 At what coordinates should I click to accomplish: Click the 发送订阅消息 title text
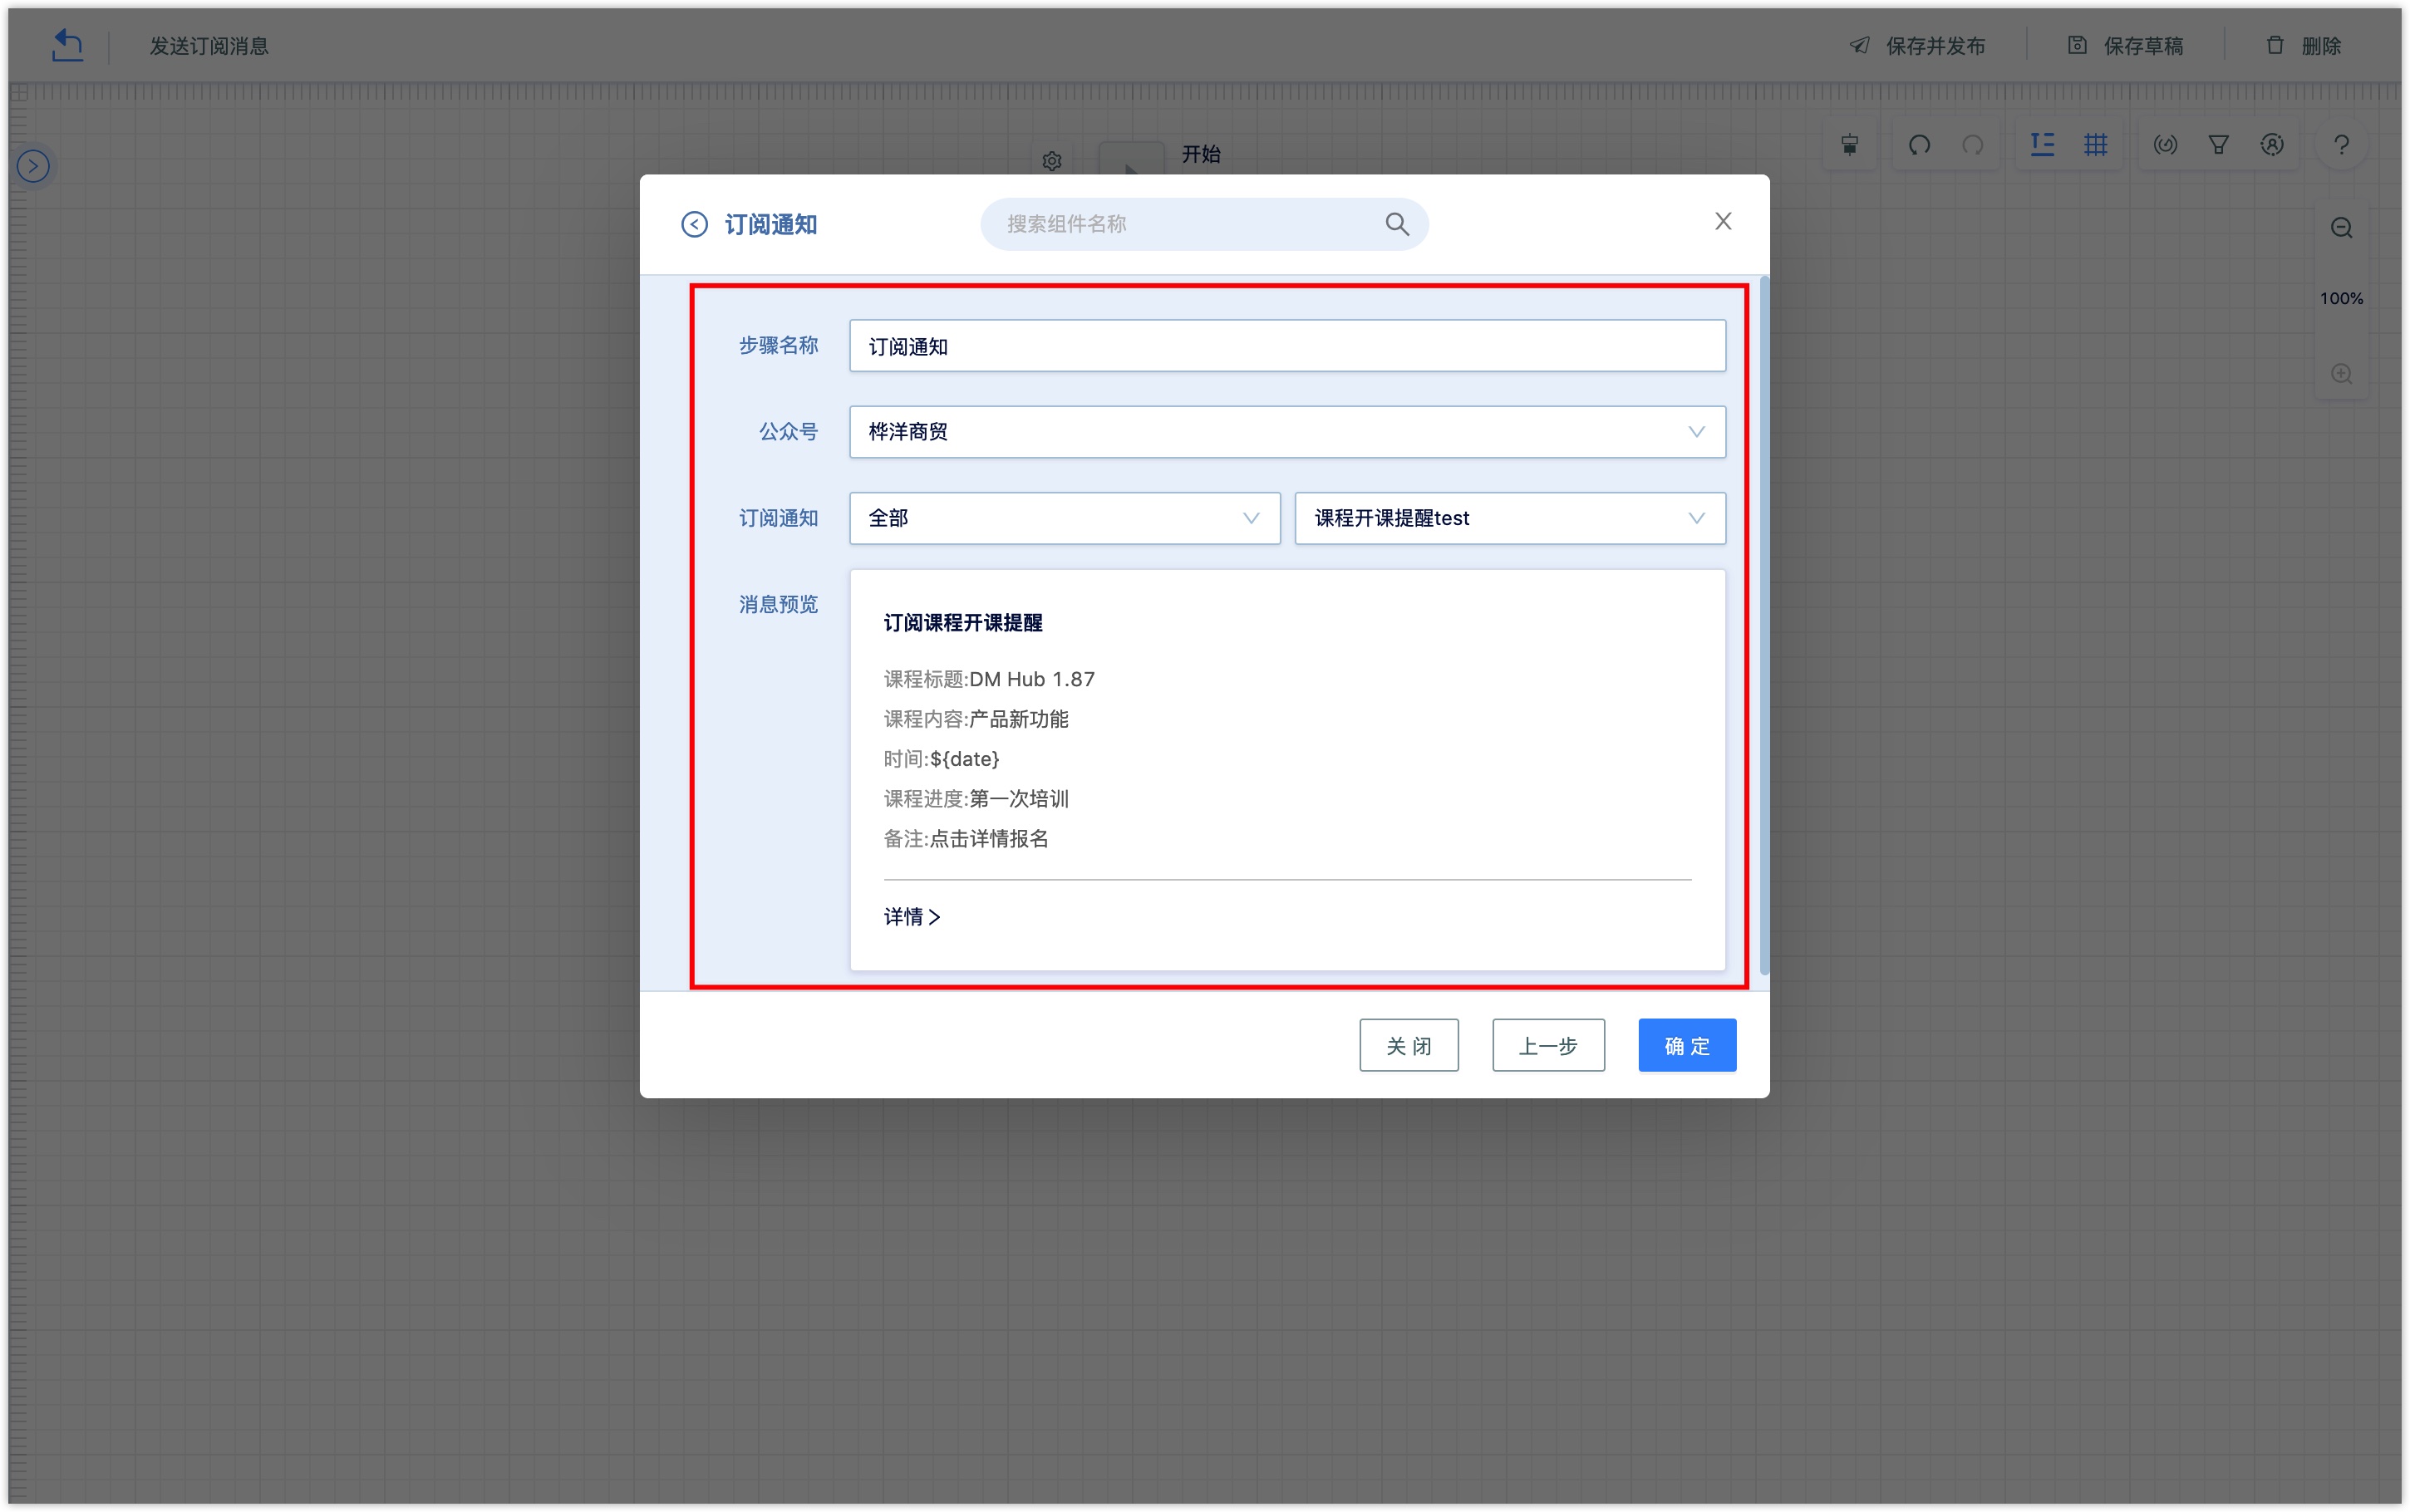(209, 46)
